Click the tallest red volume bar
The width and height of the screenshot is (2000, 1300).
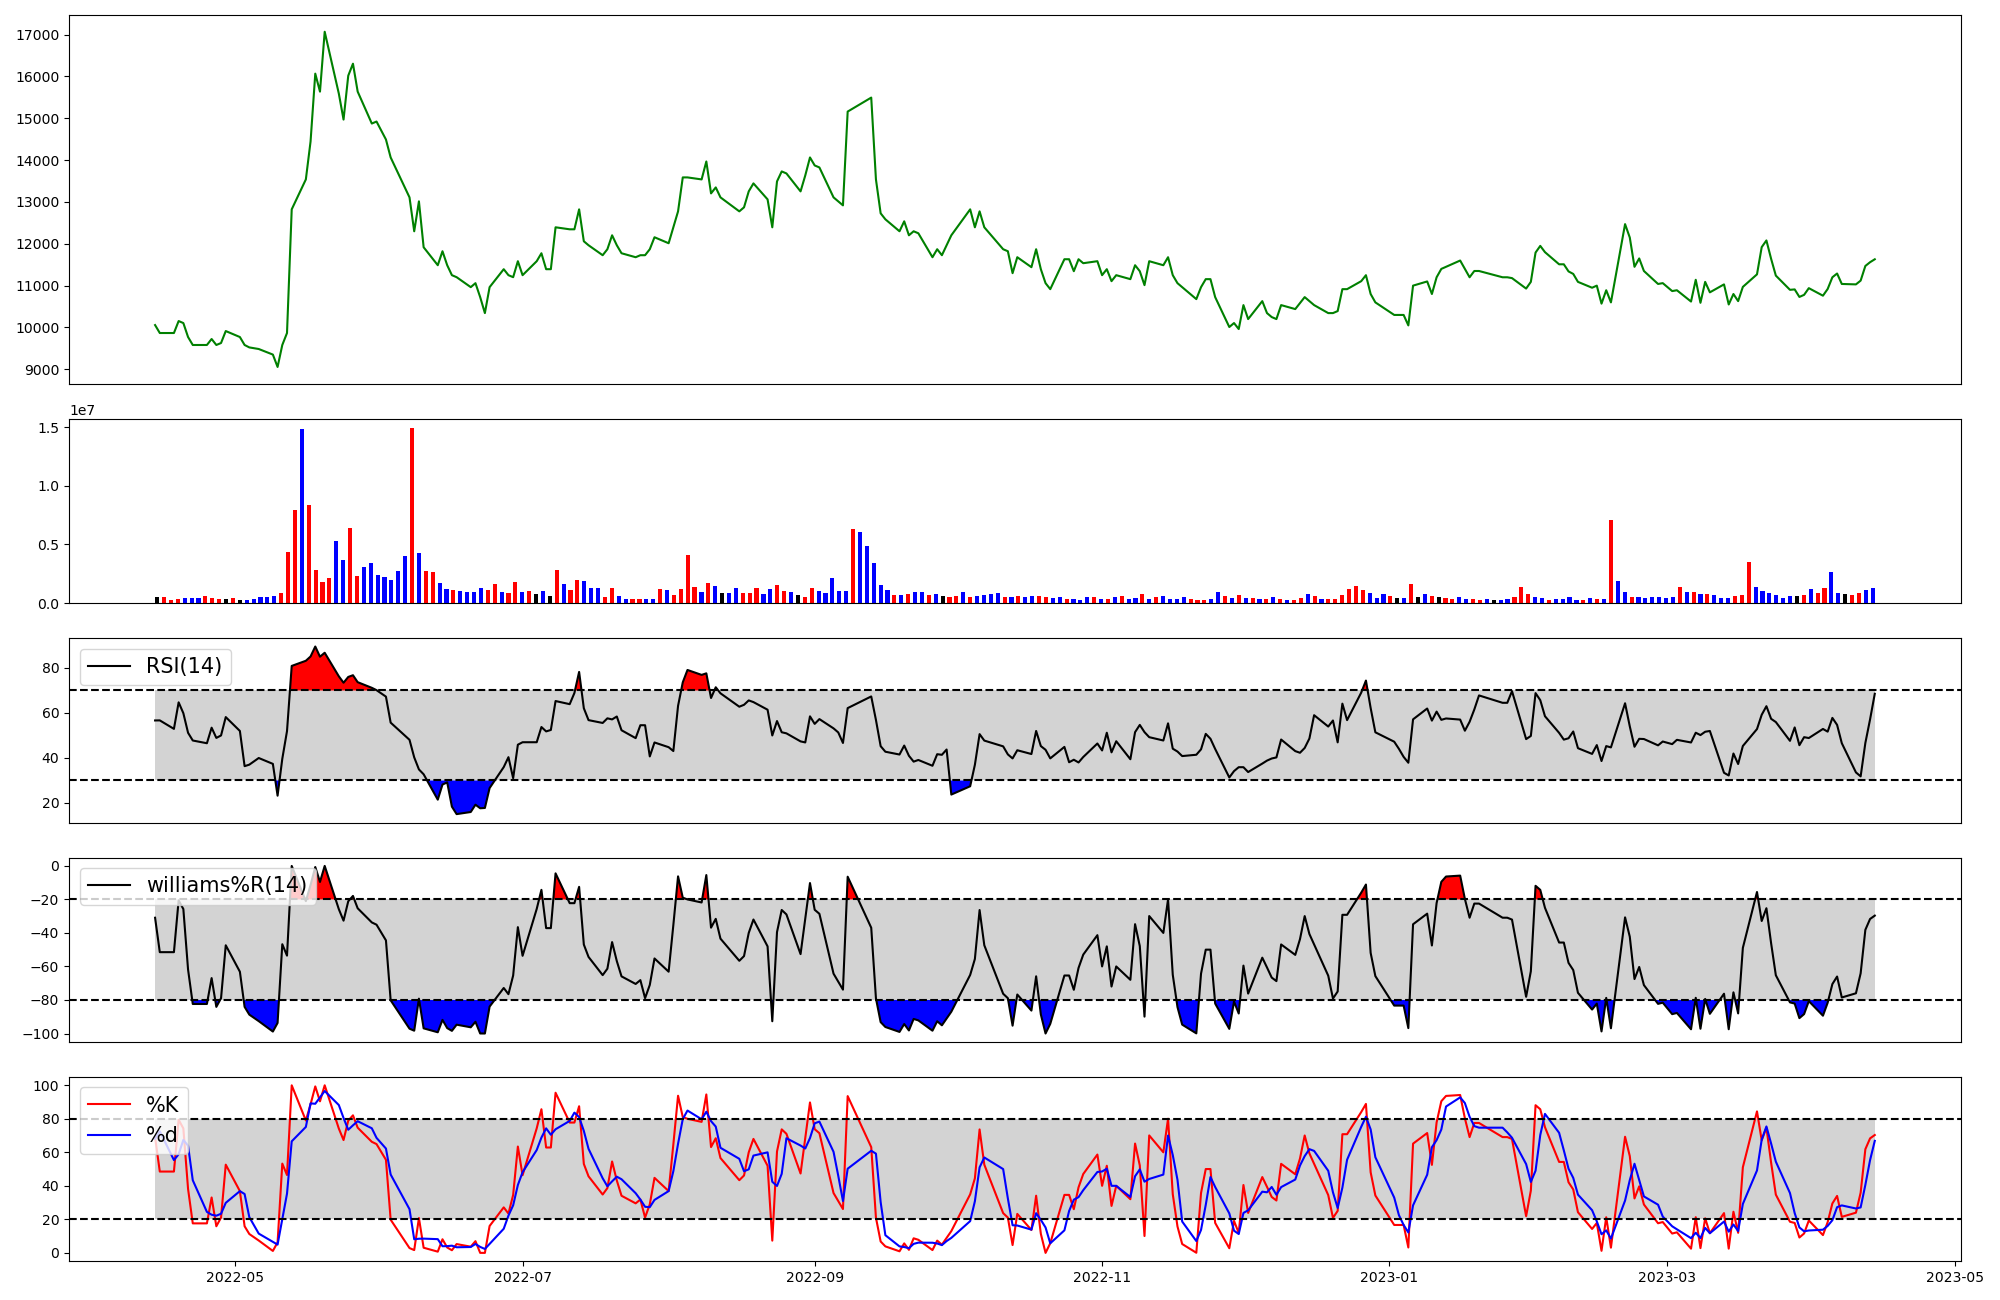point(412,516)
